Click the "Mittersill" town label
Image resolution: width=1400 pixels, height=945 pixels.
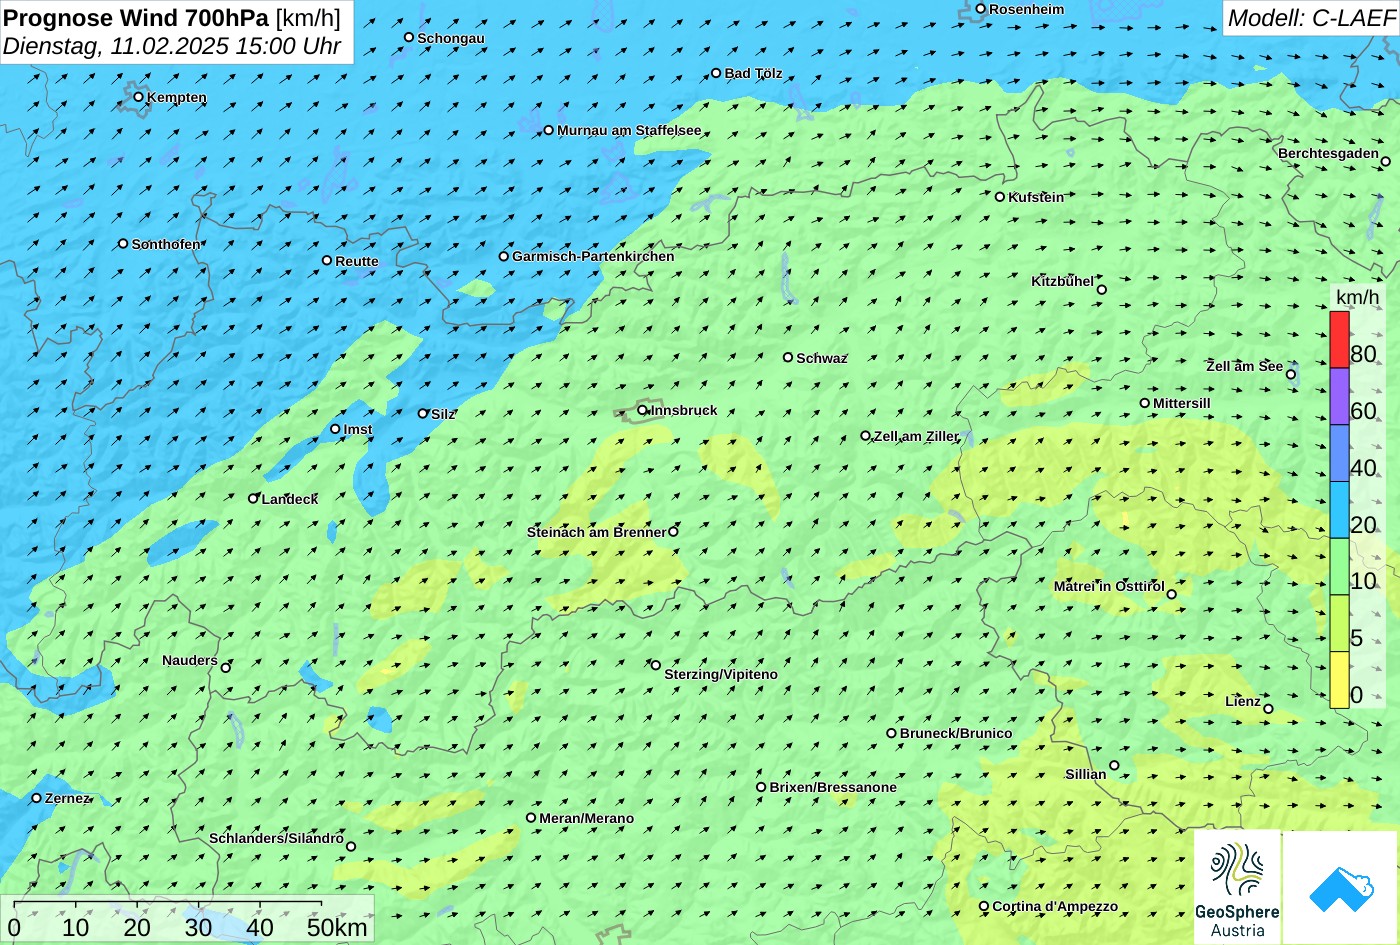tap(1182, 403)
